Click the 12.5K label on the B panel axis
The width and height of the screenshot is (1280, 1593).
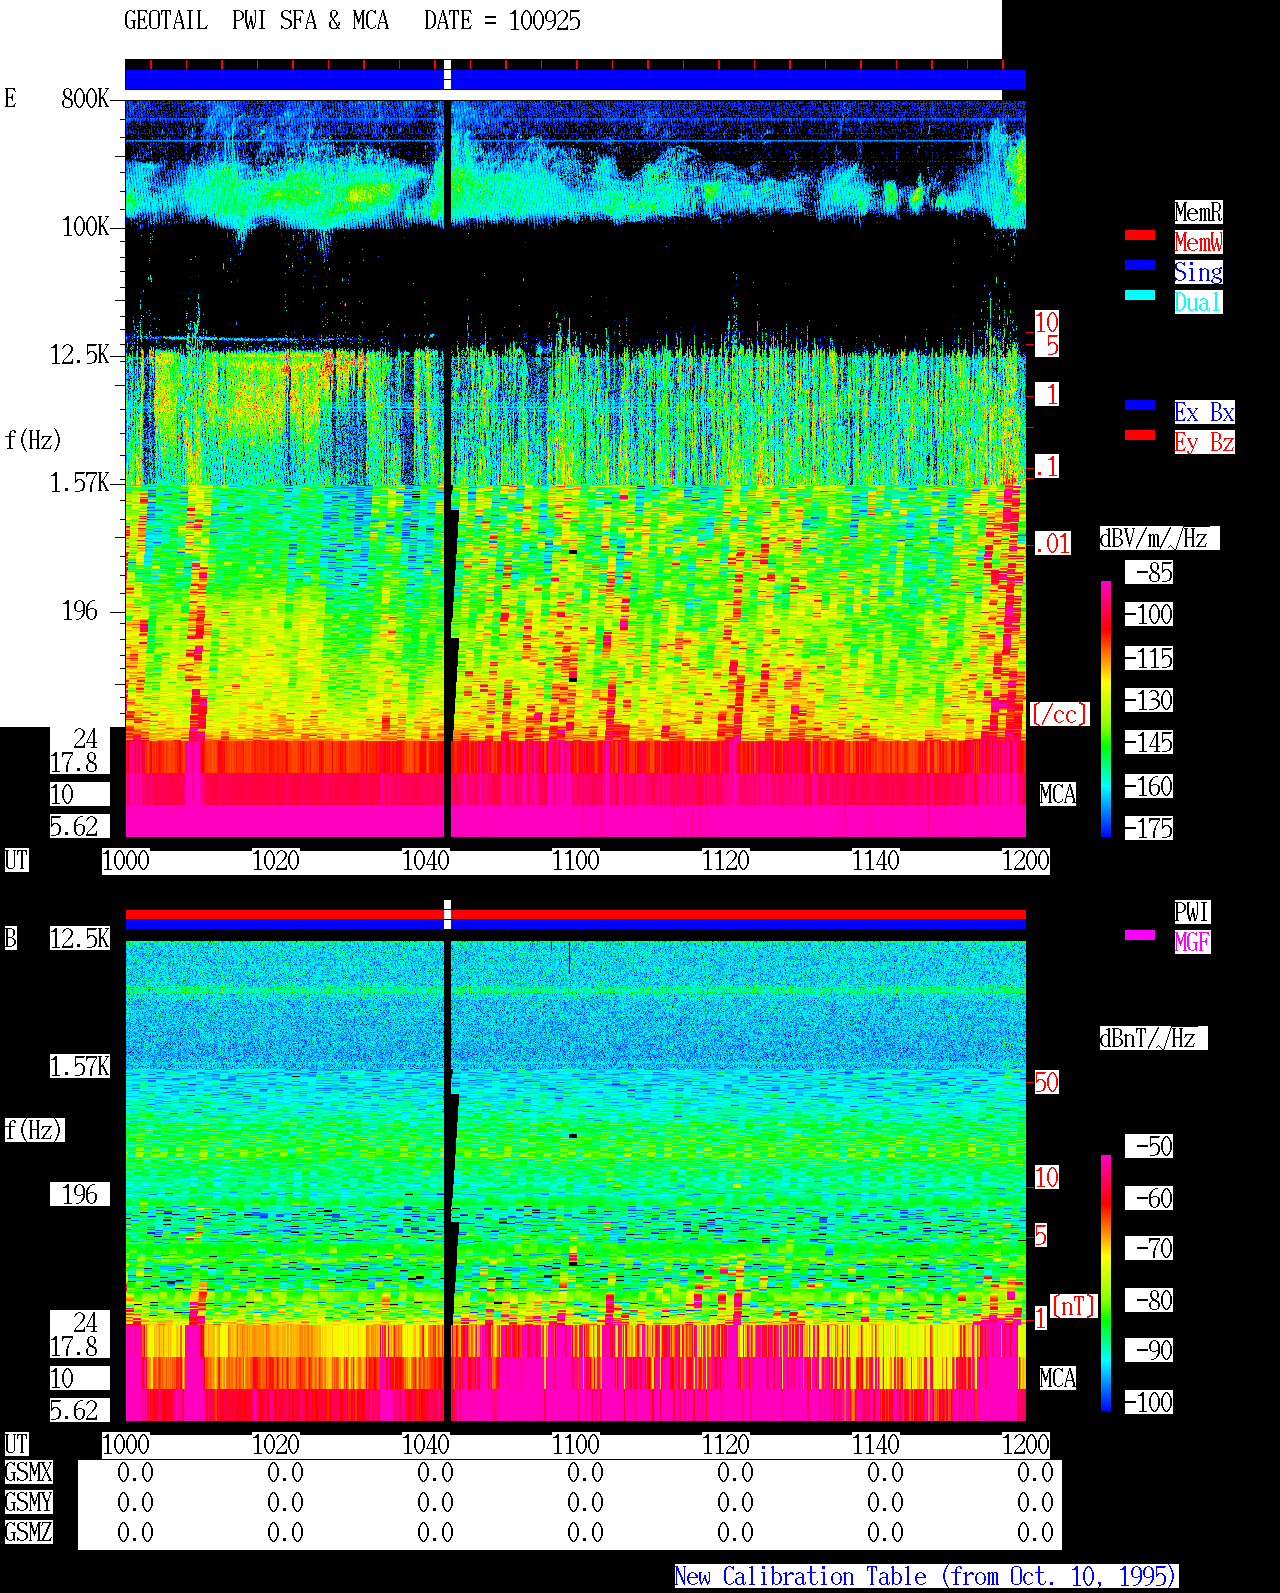pos(80,939)
